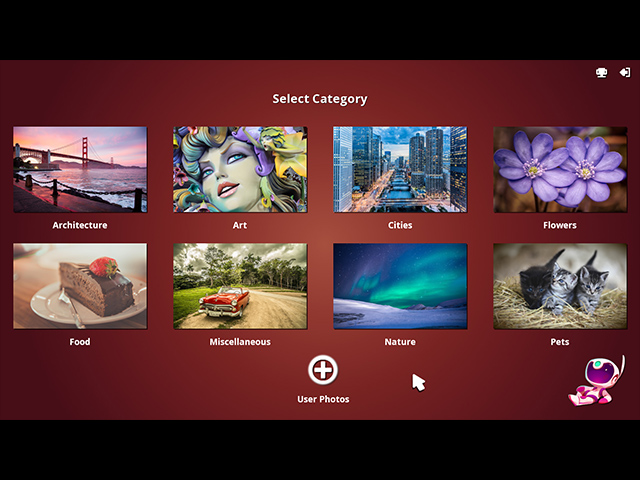
Task: Select the Nature label
Action: click(x=400, y=342)
